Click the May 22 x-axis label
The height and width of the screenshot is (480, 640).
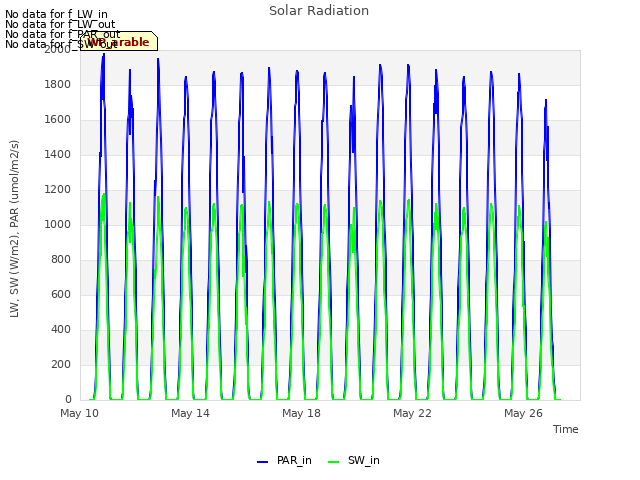point(412,413)
